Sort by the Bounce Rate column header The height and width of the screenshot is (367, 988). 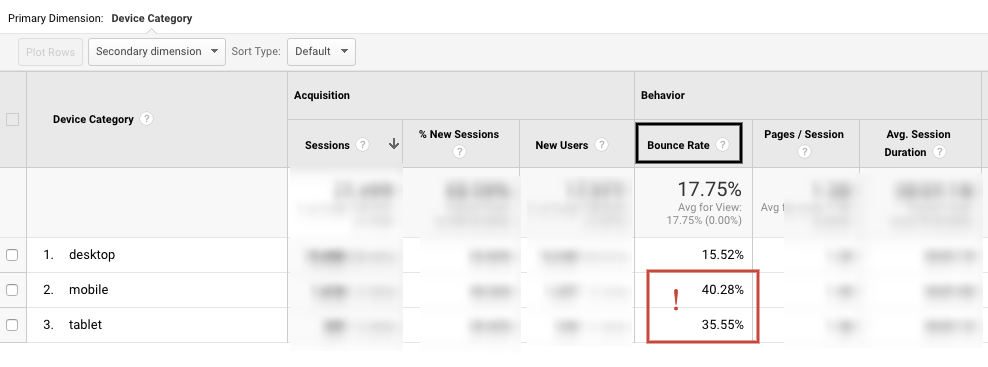coord(679,145)
